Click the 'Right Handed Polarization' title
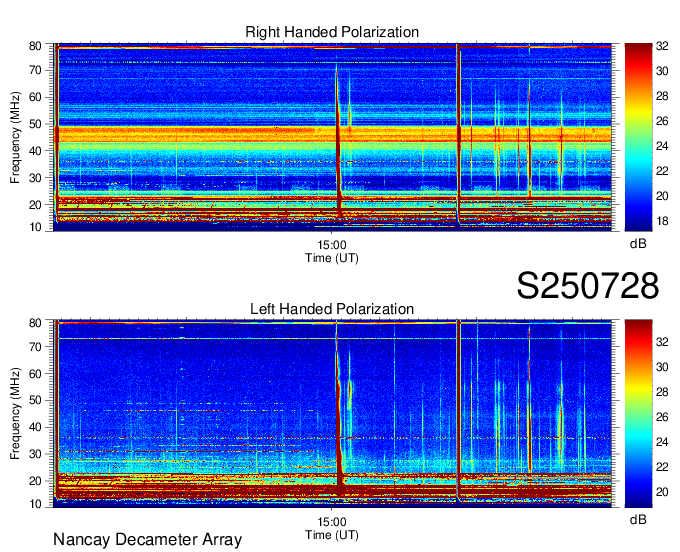 pyautogui.click(x=332, y=32)
